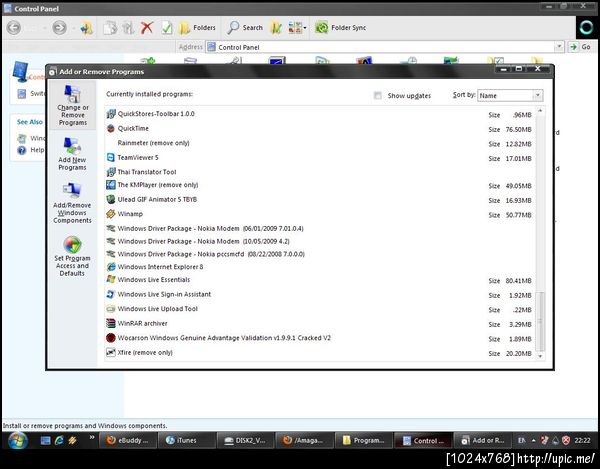The width and height of the screenshot is (600, 469).
Task: Click the See Also heading
Action: (x=30, y=122)
